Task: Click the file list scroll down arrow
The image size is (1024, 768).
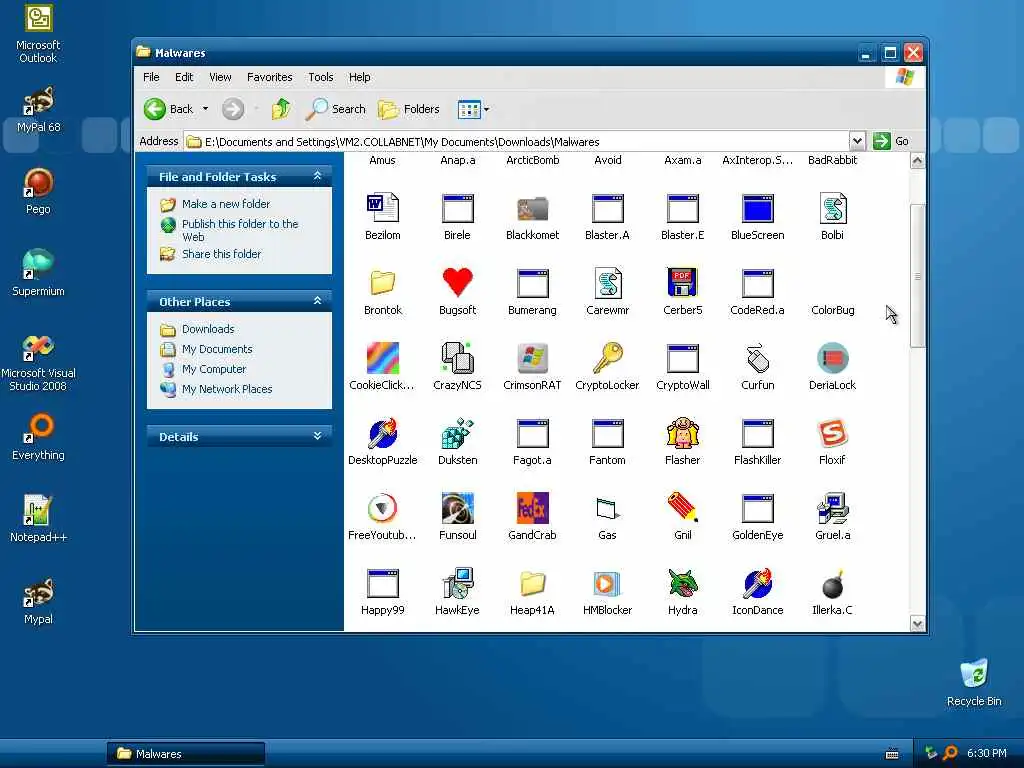Action: [x=918, y=624]
